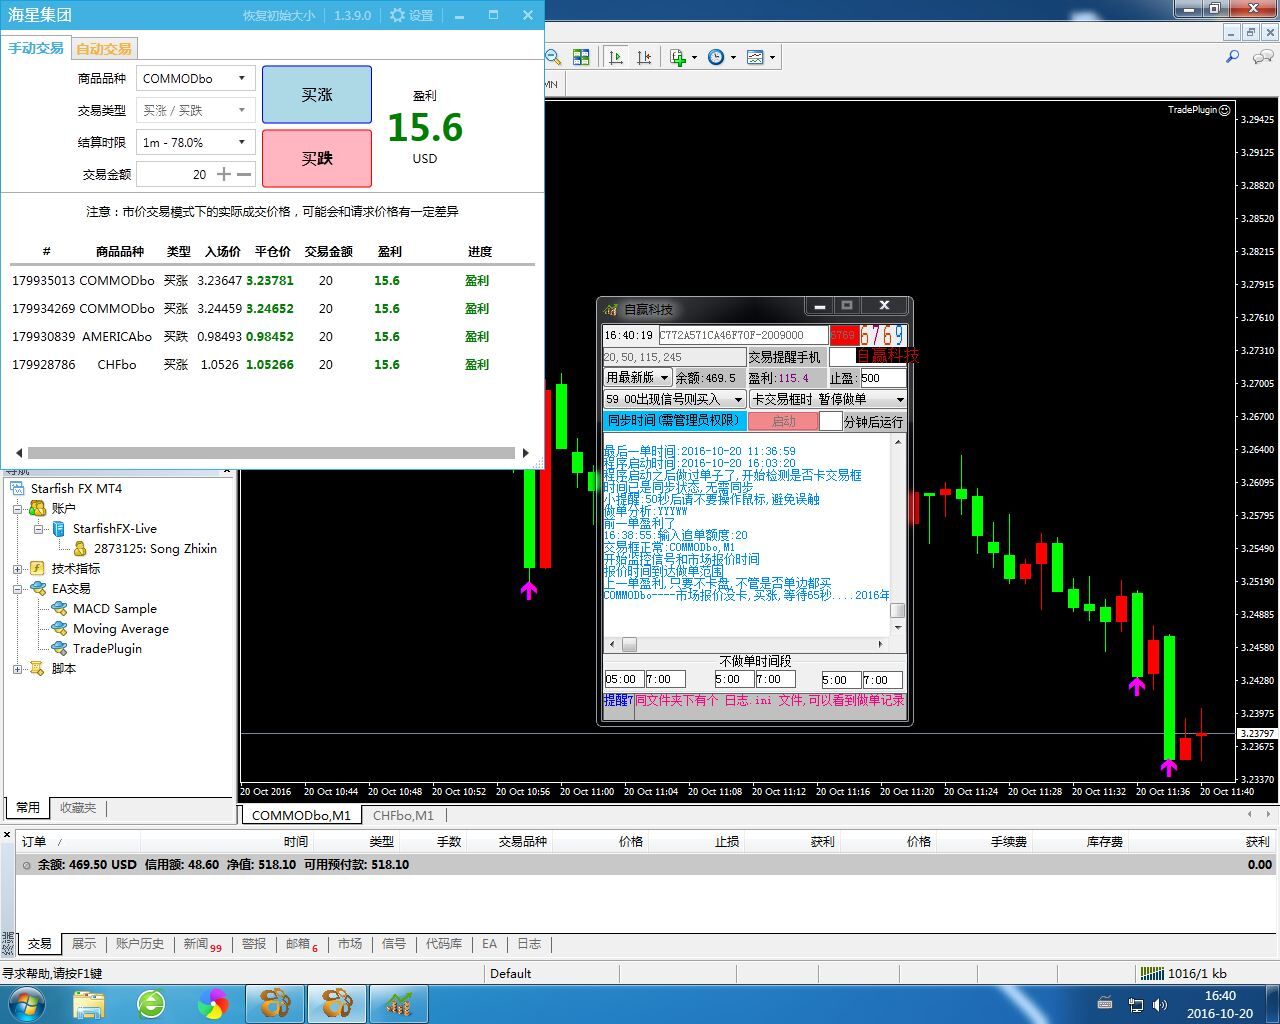Click the 05:00 no-trade start time field
Screen dimensions: 1280x1024
coord(624,679)
